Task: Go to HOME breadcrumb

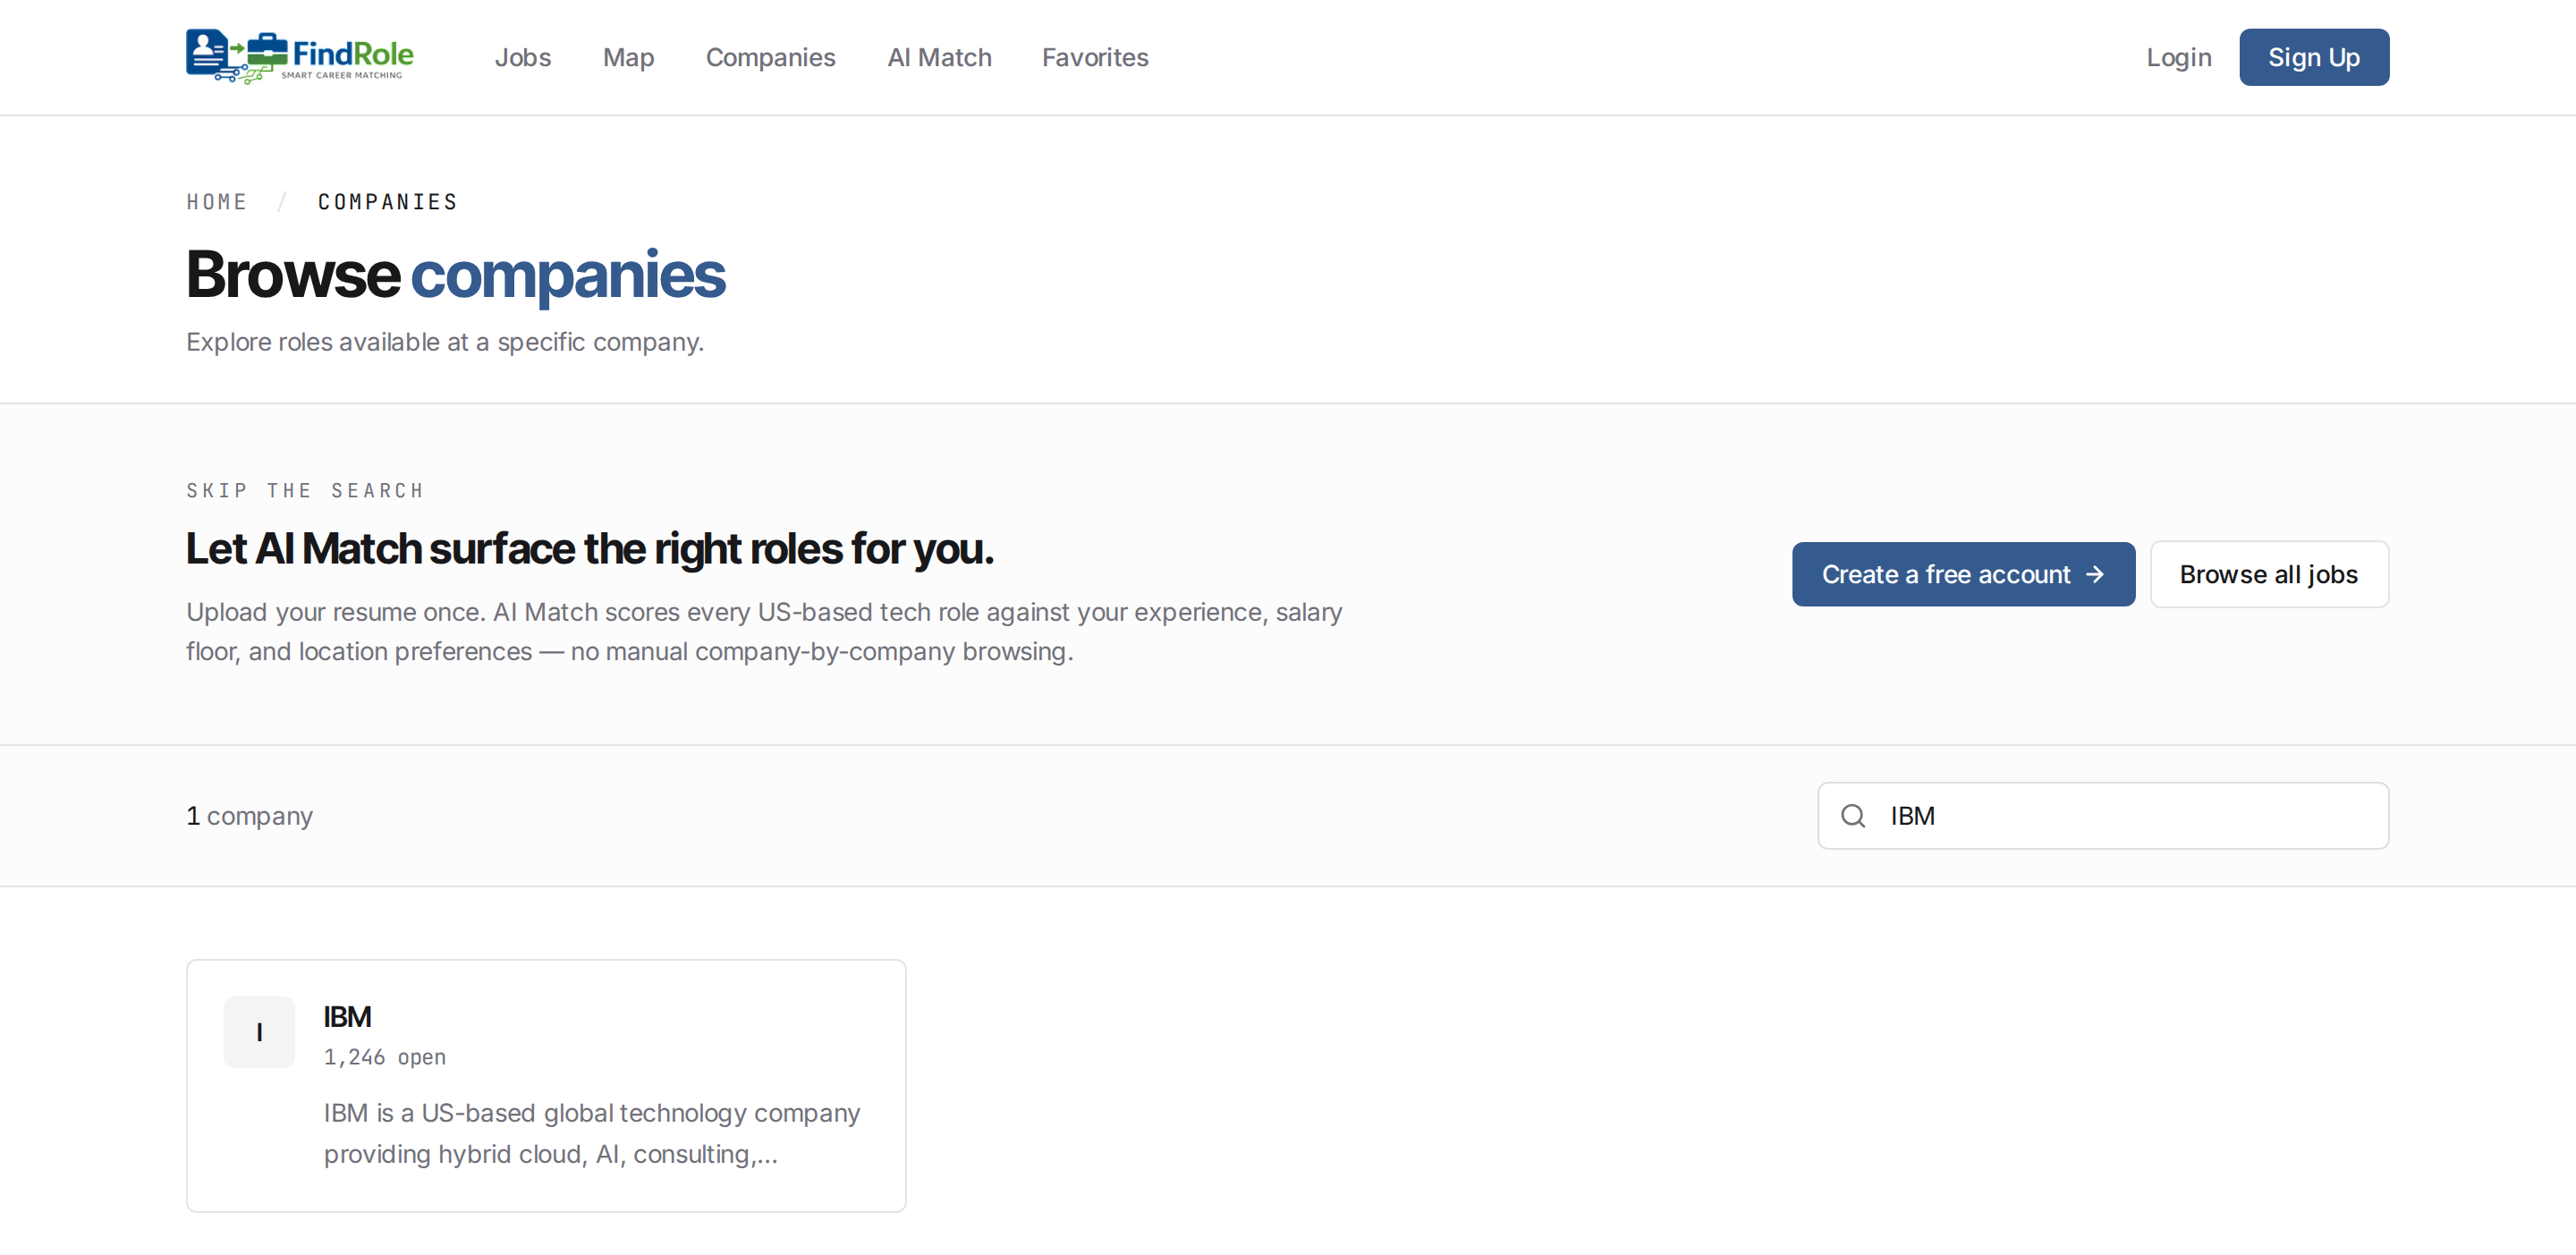Action: pyautogui.click(x=217, y=202)
